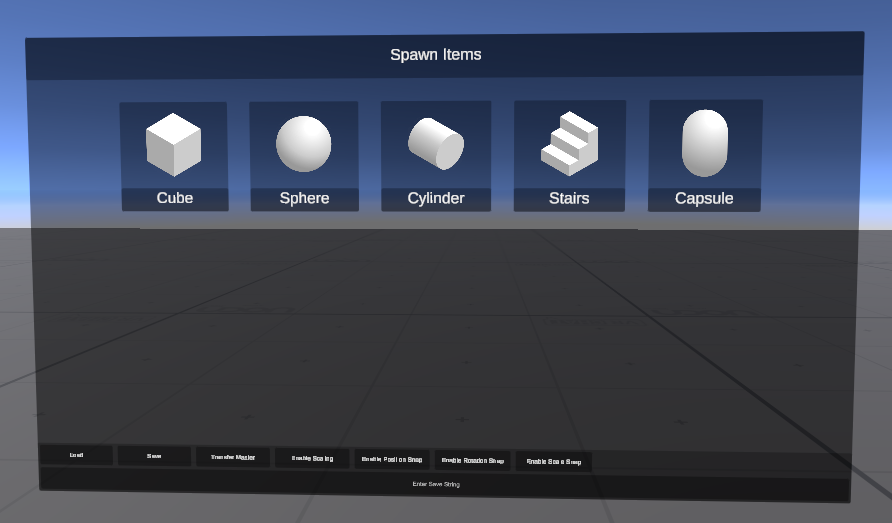Click the empty dark area of the spawn panel
The height and width of the screenshot is (523, 892).
pos(440,330)
